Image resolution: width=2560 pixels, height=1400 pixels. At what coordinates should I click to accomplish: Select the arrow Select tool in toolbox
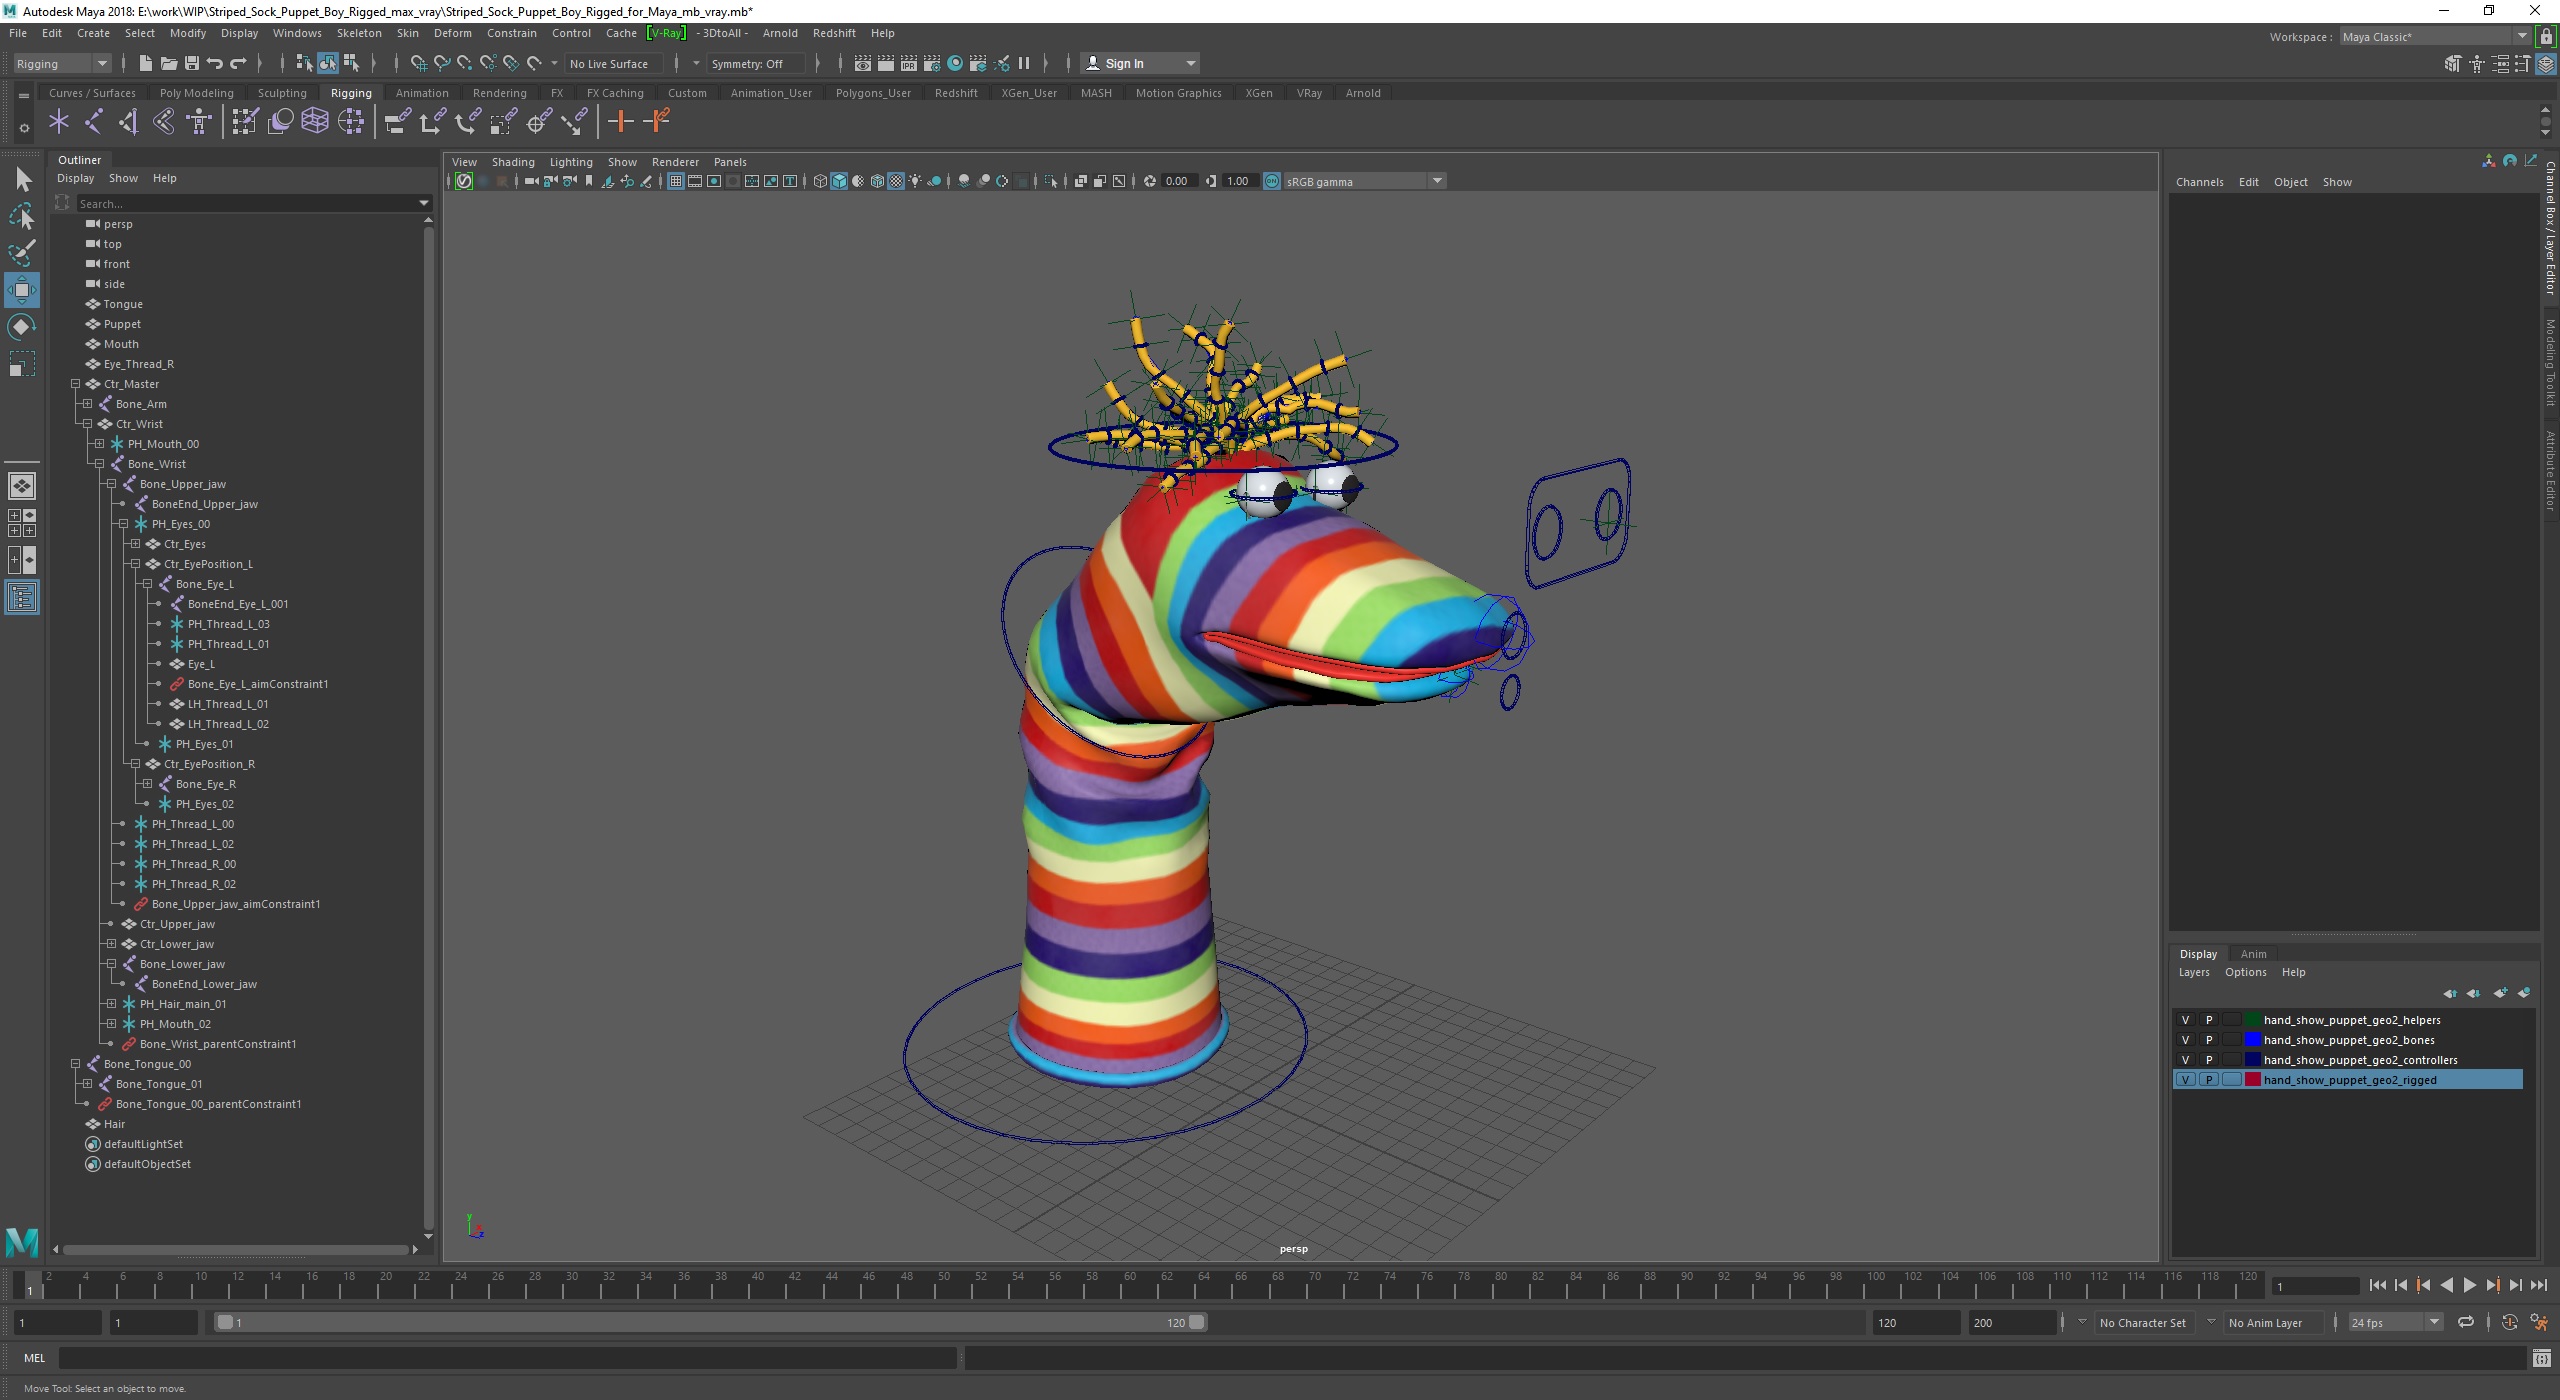[22, 180]
